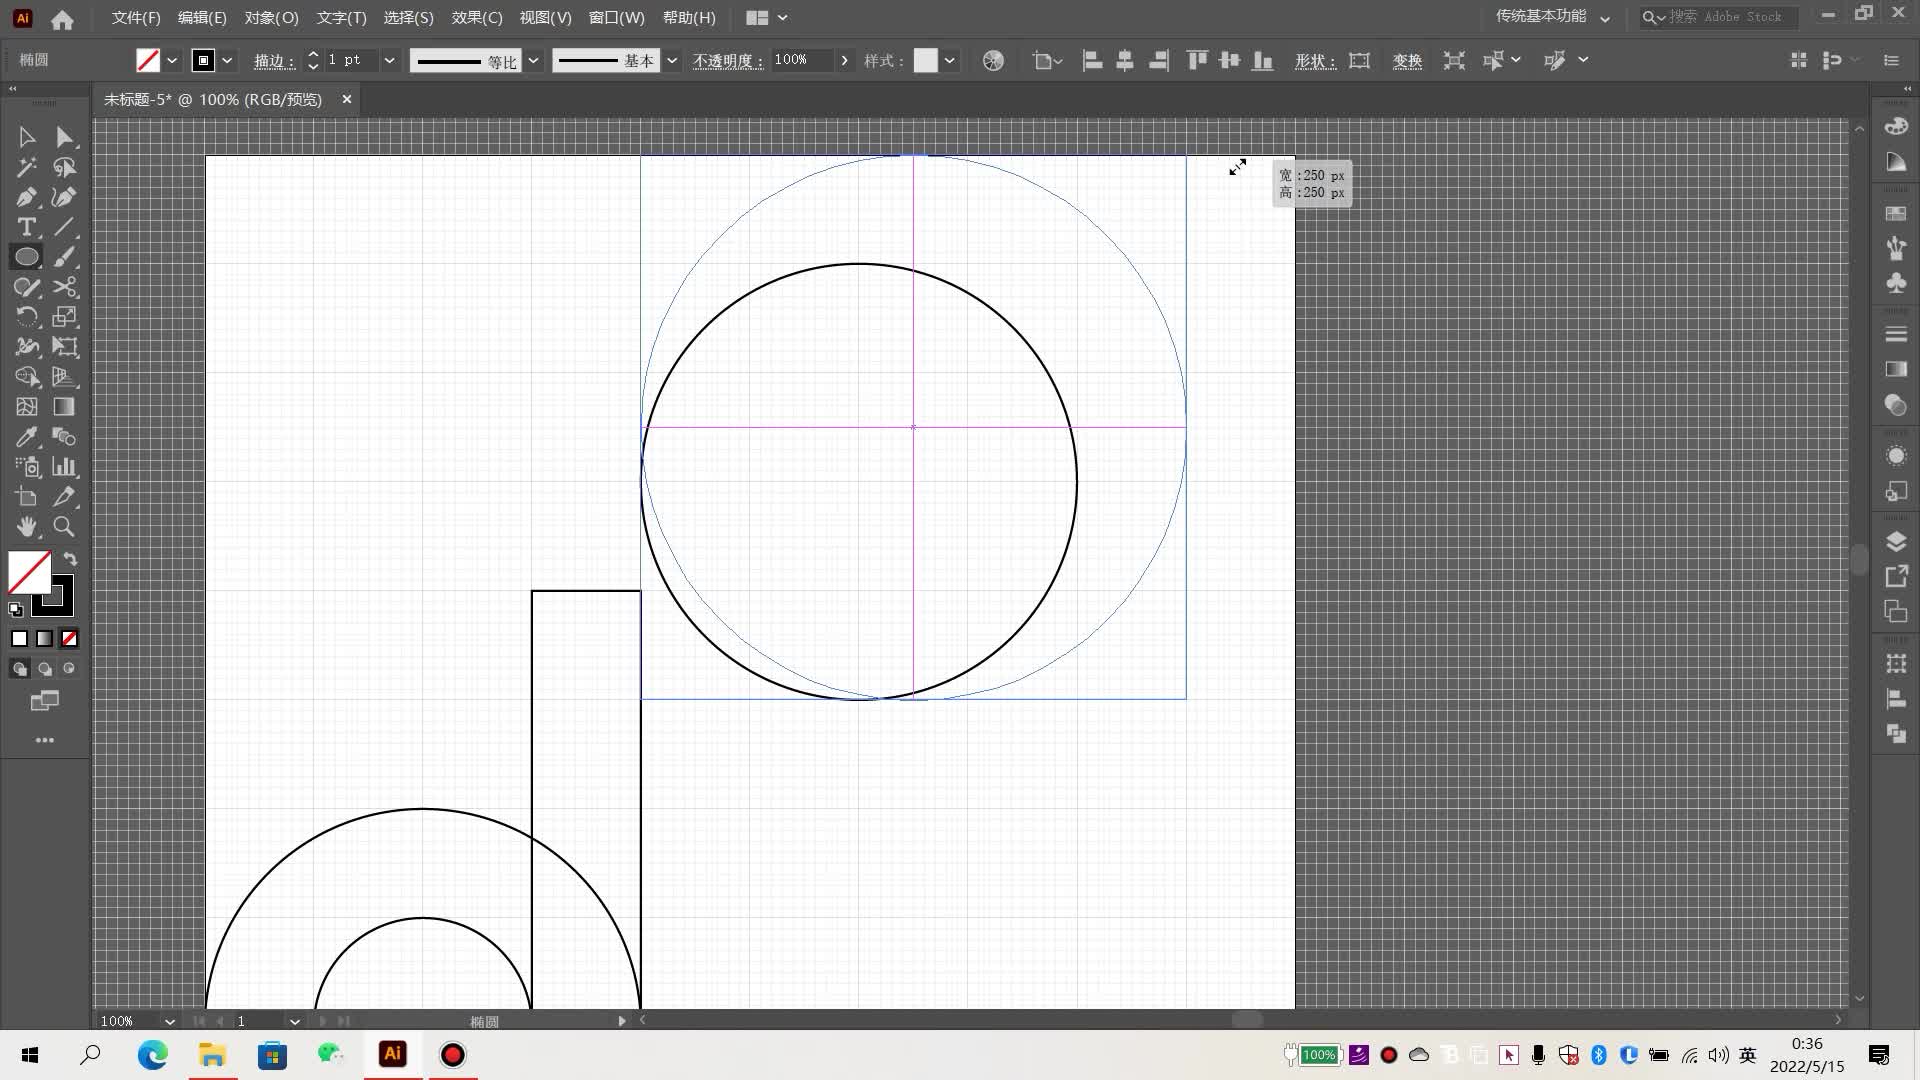The image size is (1920, 1080).
Task: Select the Pen tool
Action: click(27, 197)
